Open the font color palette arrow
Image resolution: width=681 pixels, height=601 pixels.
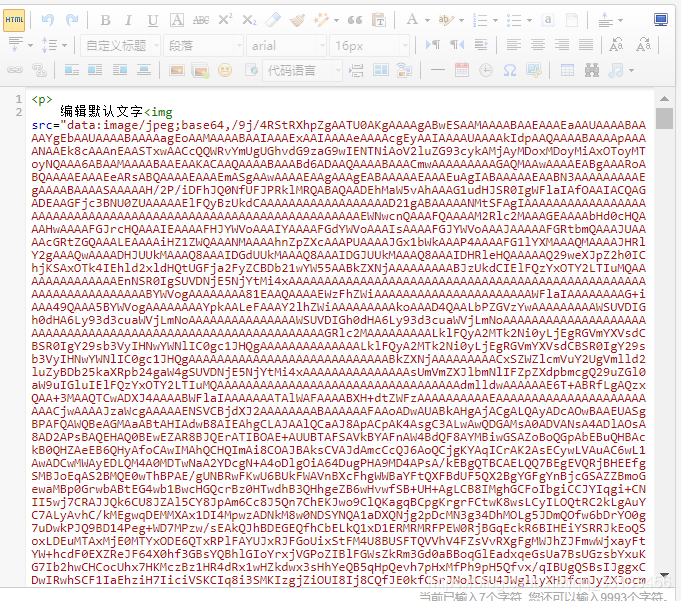pyautogui.click(x=427, y=20)
